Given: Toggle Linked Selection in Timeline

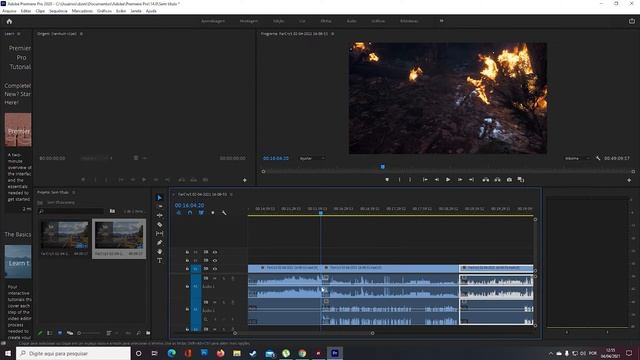Looking at the screenshot, I should (x=201, y=213).
